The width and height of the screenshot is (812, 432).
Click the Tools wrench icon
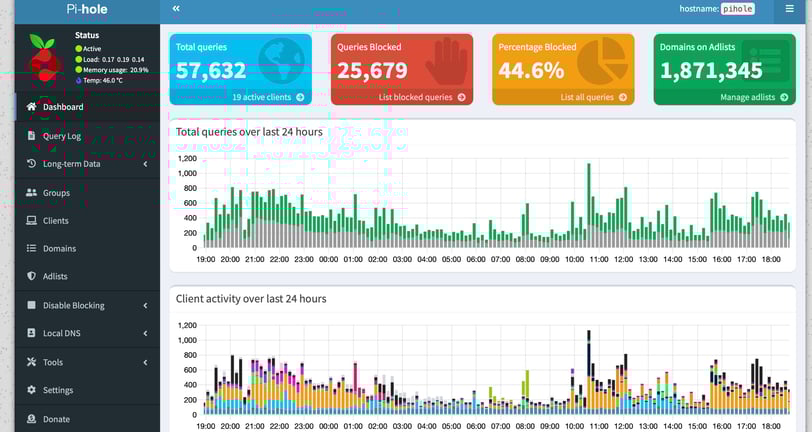tap(32, 362)
